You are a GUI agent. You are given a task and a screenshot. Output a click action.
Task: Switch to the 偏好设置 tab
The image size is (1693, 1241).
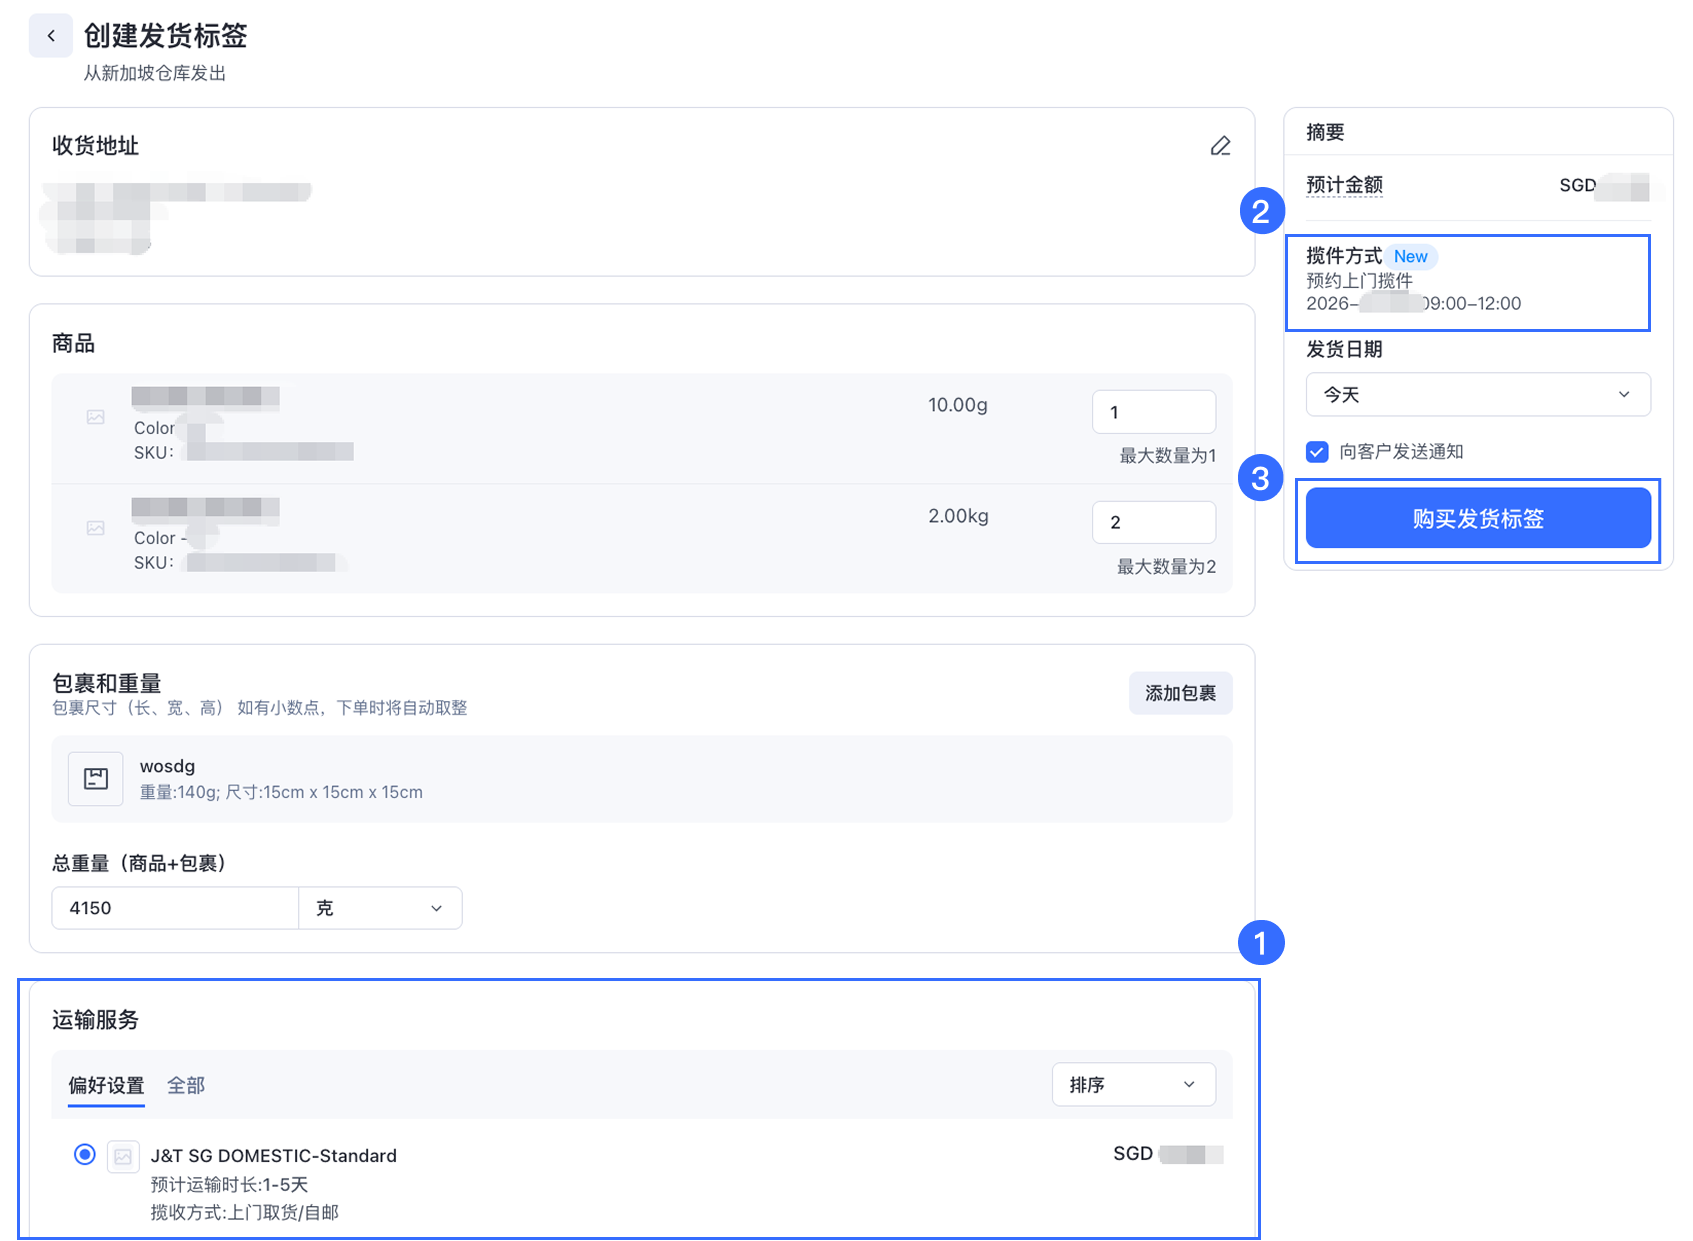click(x=106, y=1085)
